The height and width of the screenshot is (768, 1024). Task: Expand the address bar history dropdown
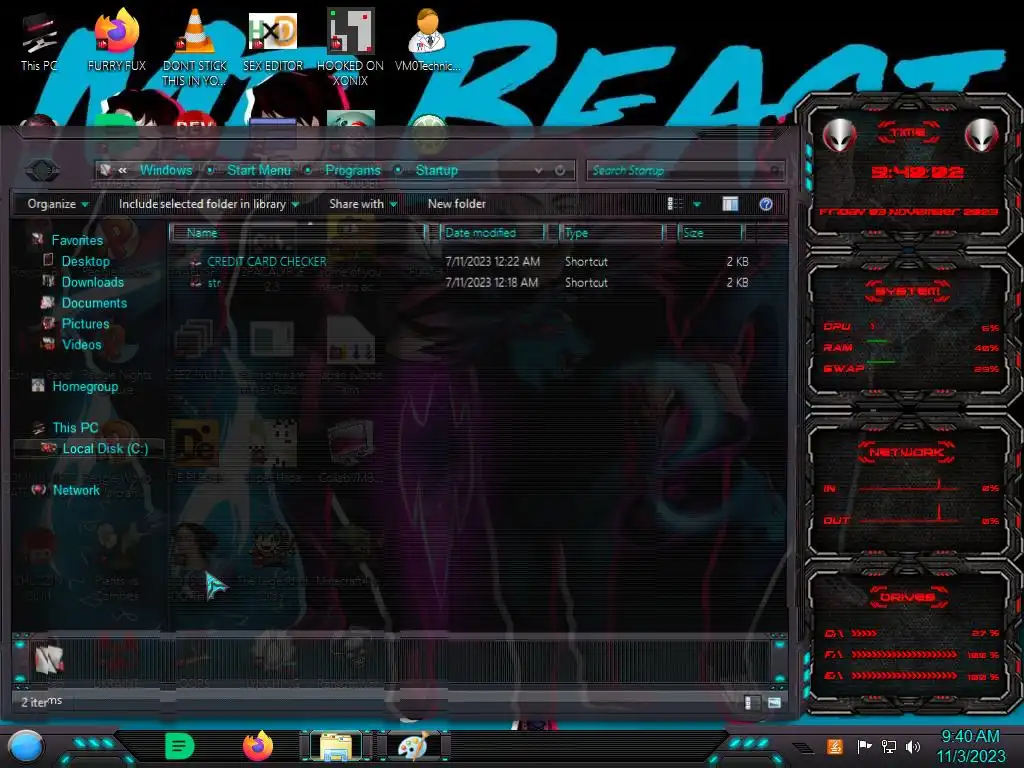point(539,170)
